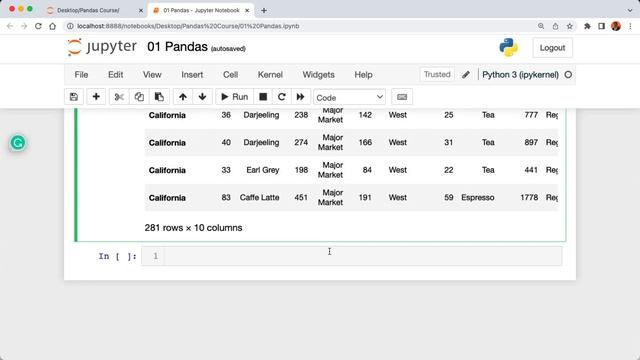Click the kernel idle circle indicator
Screen dimensions: 640x360
tap(568, 75)
